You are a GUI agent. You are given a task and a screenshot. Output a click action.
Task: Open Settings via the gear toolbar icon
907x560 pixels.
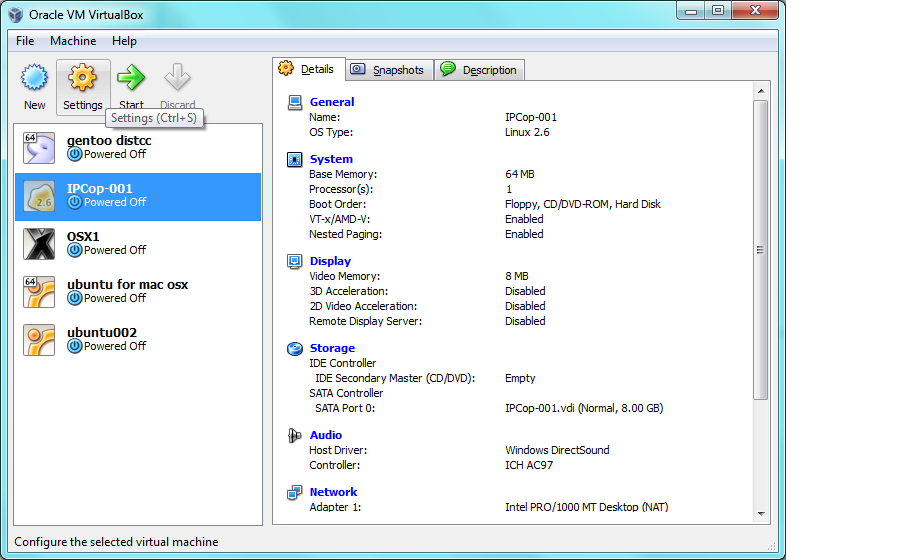82,78
